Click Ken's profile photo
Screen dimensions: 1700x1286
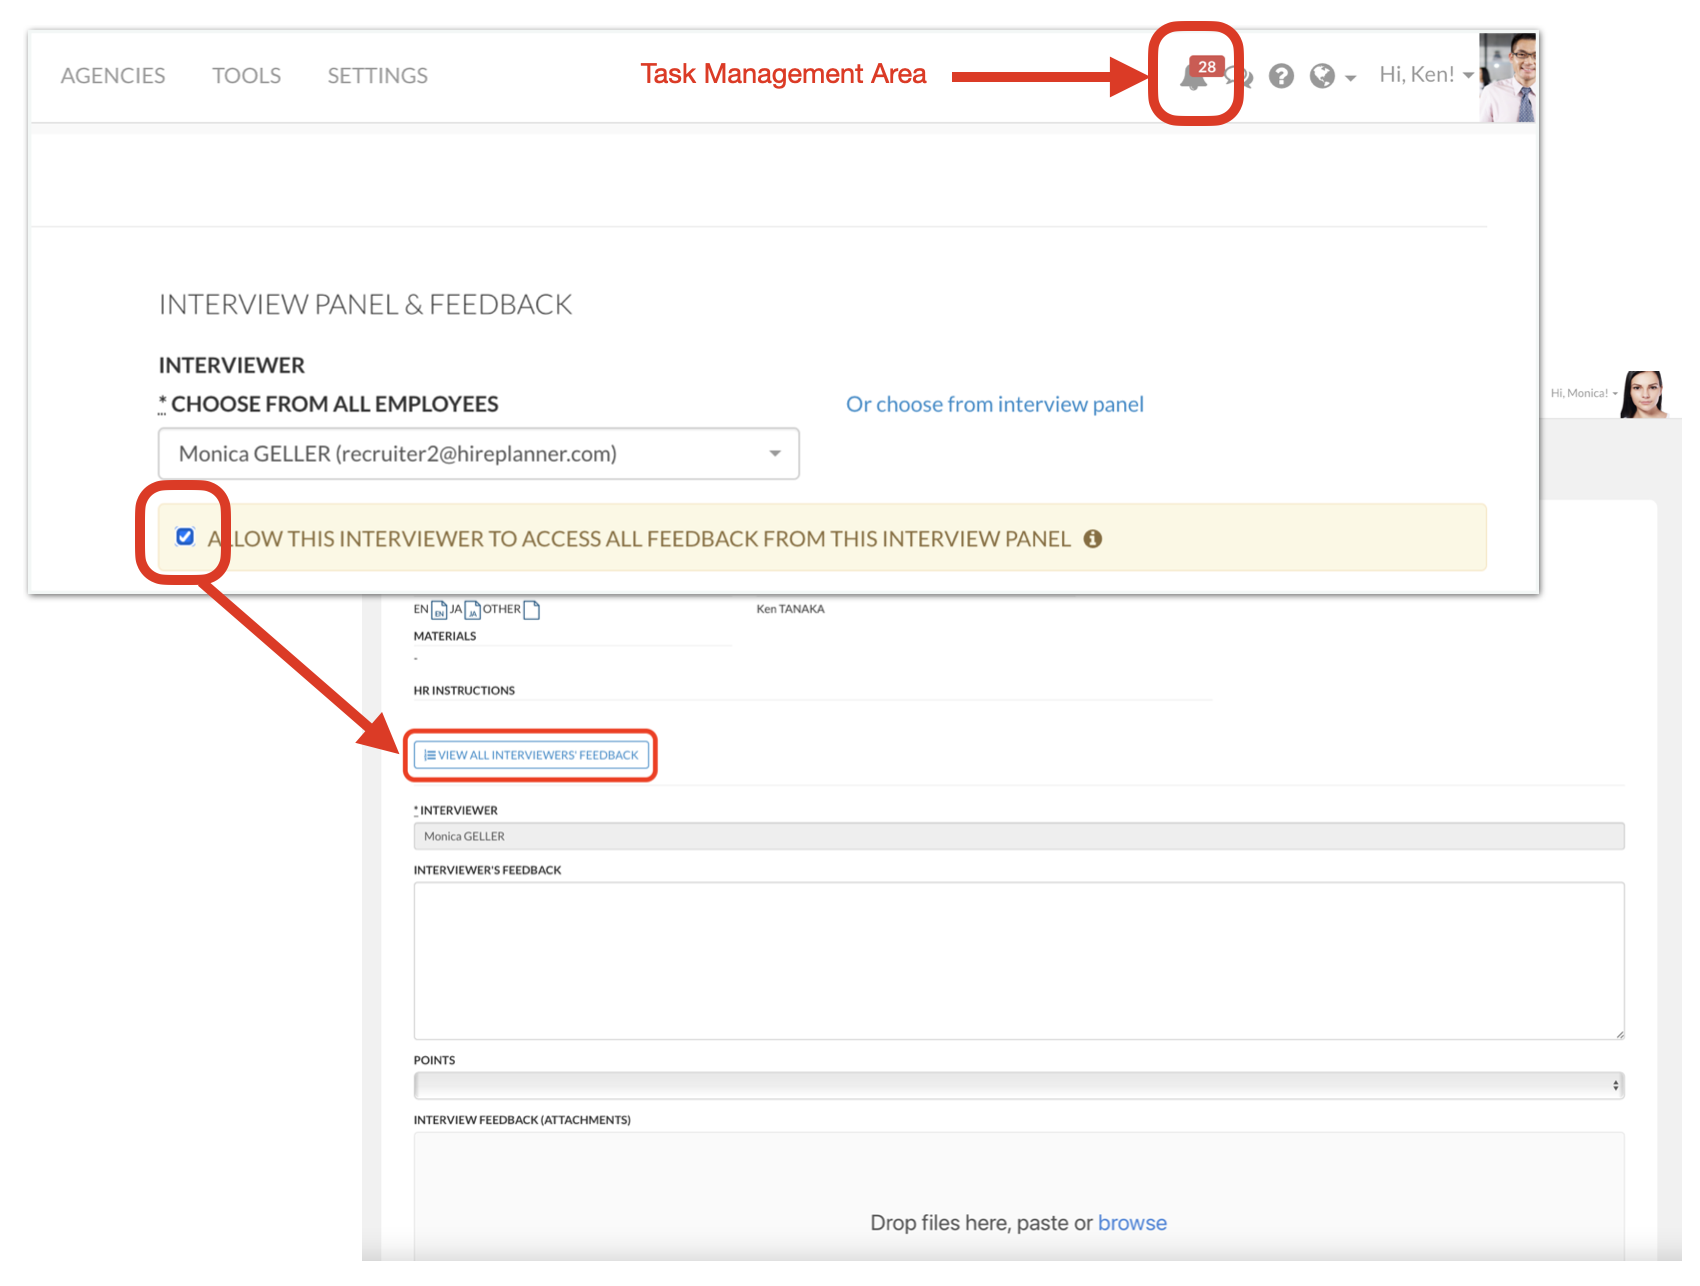(1507, 78)
